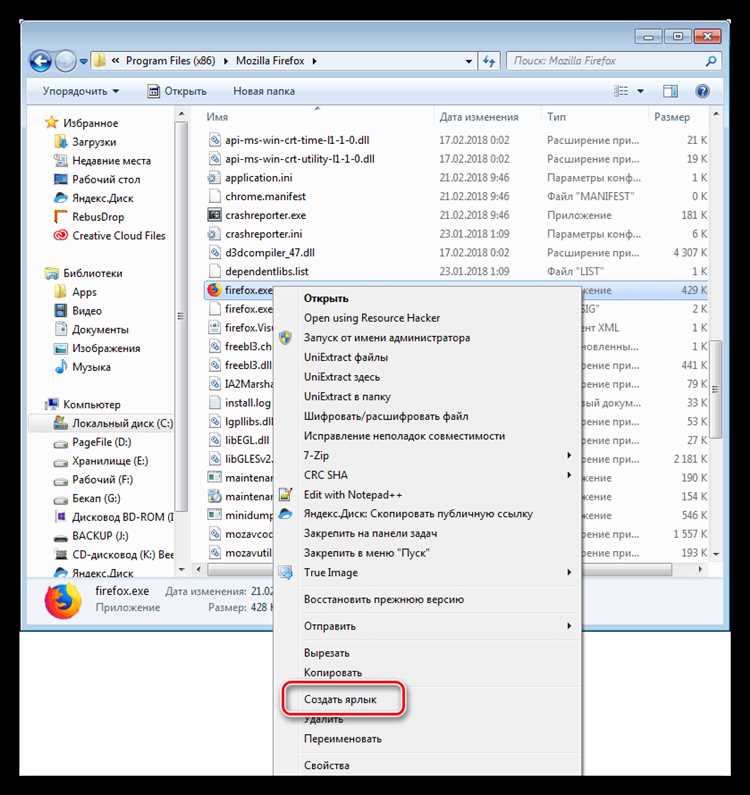Viewport: 750px width, 795px height.
Task: Select the chrome.manifest file
Action: point(265,197)
